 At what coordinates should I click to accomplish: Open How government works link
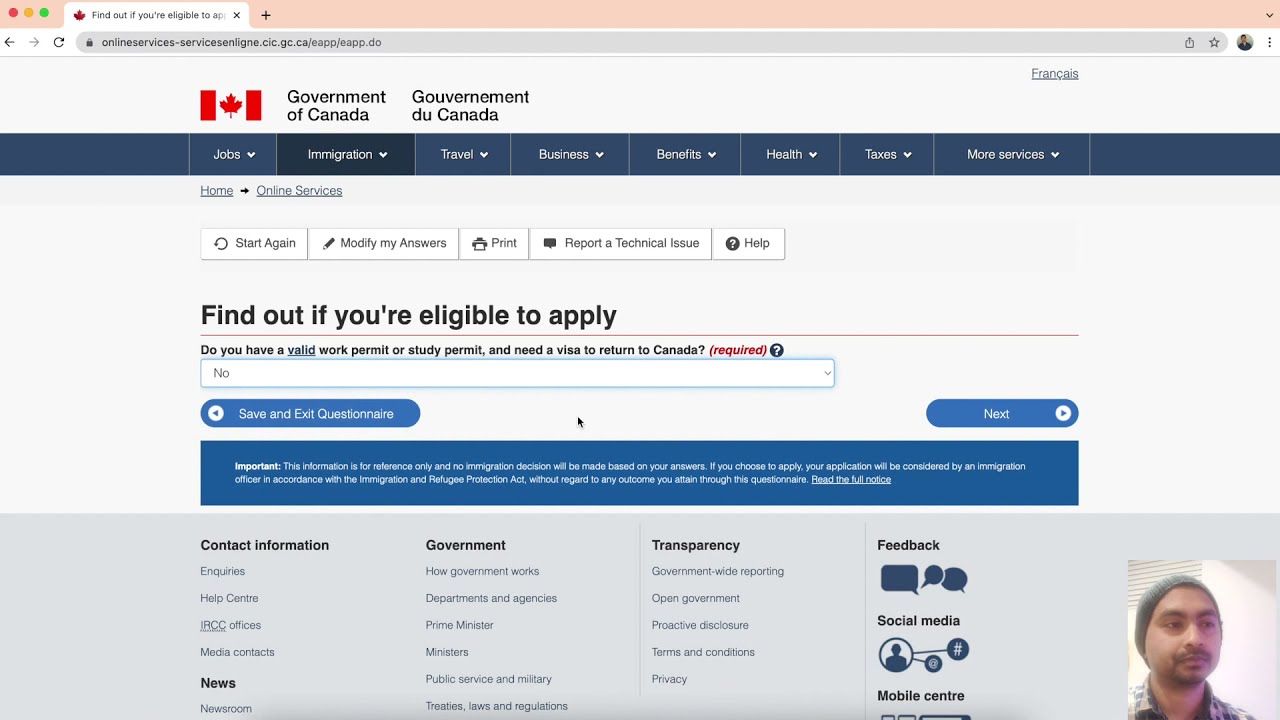tap(482, 571)
